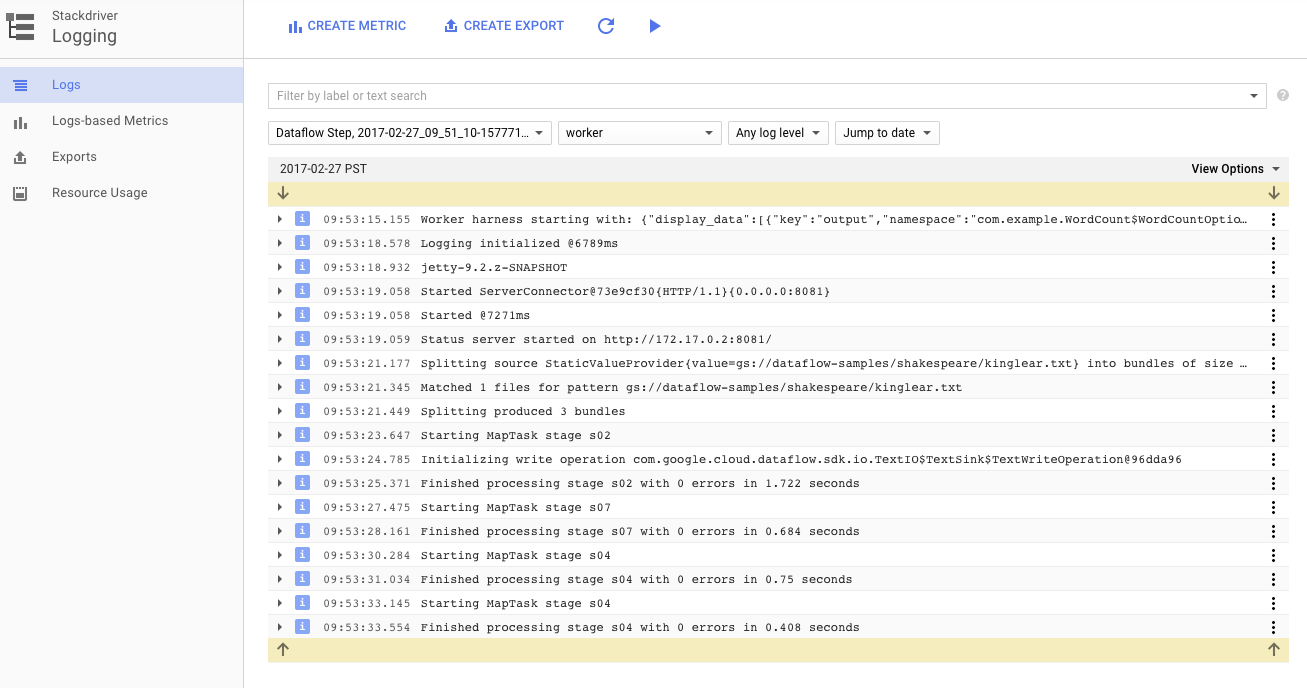The width and height of the screenshot is (1307, 688).
Task: Click the top-left down arrow to load older logs
Action: point(283,192)
